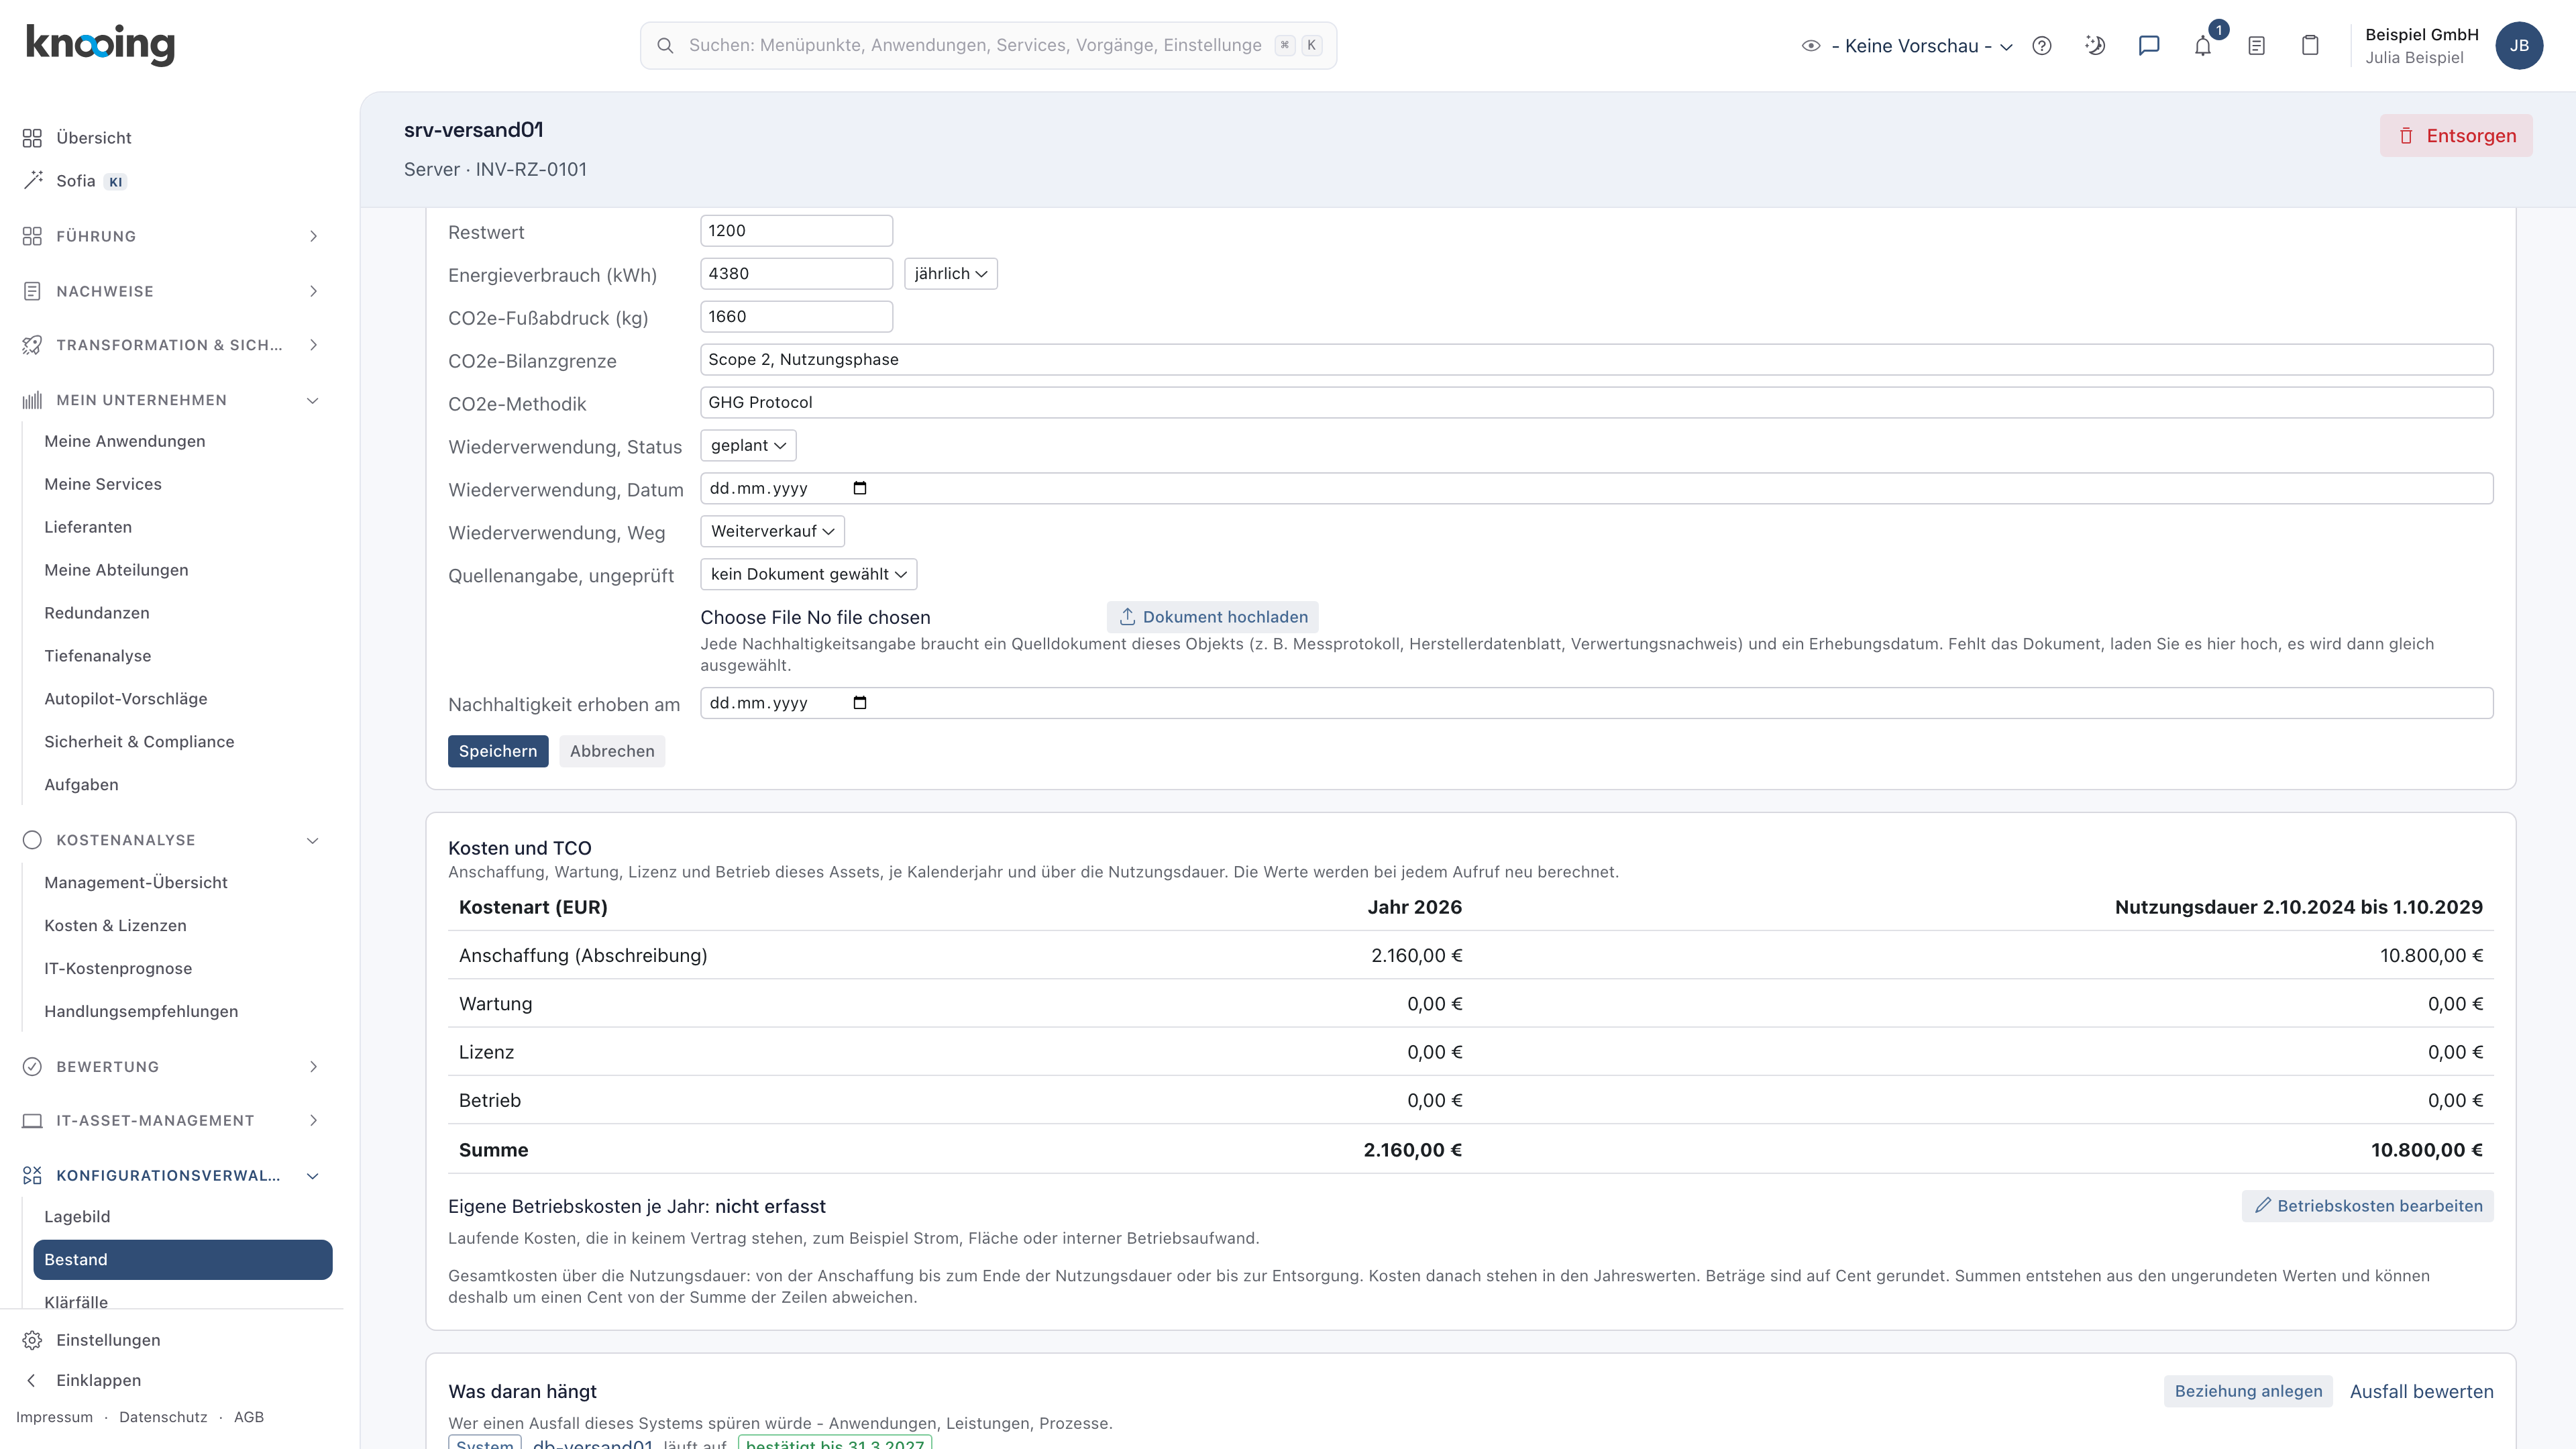Click Dokument hochladen upload button
This screenshot has width=2576, height=1449.
click(x=1212, y=617)
